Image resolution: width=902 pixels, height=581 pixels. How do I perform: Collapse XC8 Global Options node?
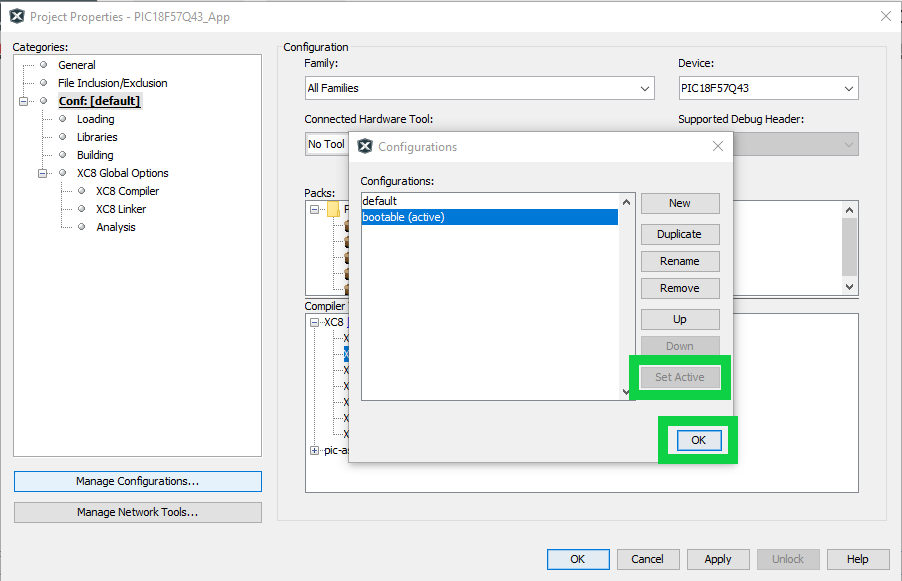(x=43, y=173)
